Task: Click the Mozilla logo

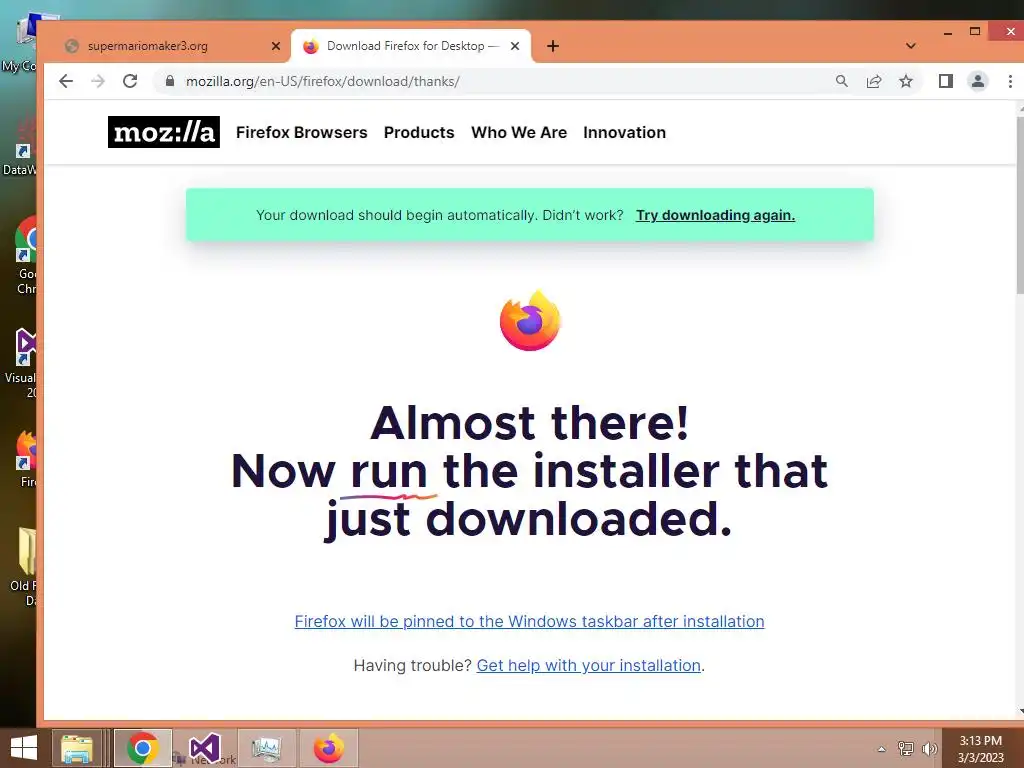Action: (x=164, y=132)
